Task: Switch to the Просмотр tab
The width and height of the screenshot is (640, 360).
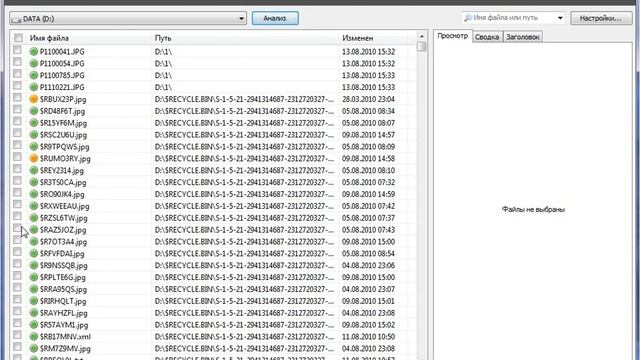Action: click(453, 36)
